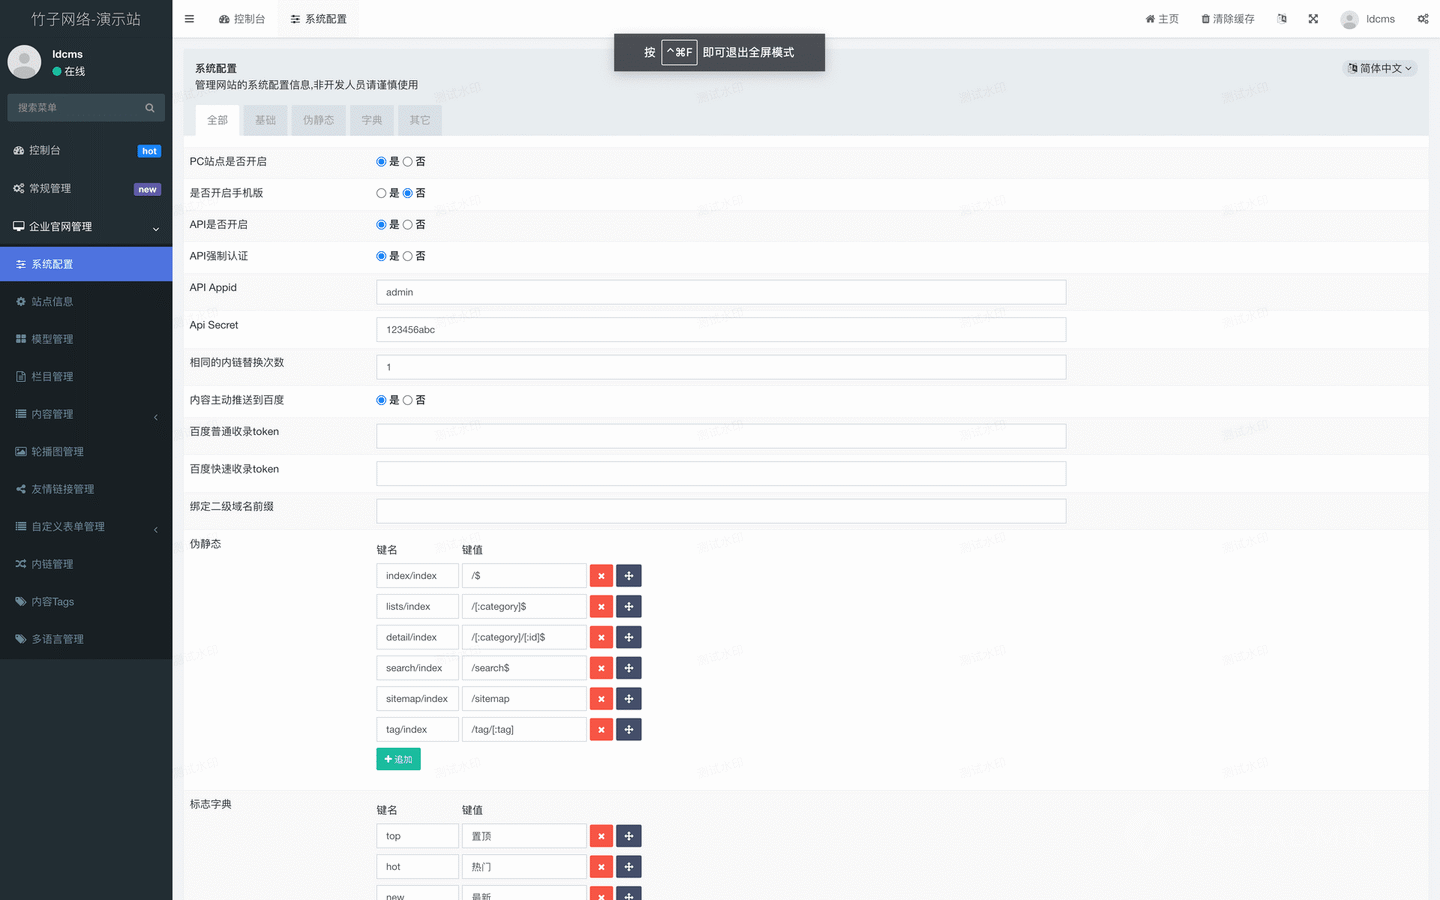
Task: Switch to the 伪静态 tab
Action: point(318,120)
